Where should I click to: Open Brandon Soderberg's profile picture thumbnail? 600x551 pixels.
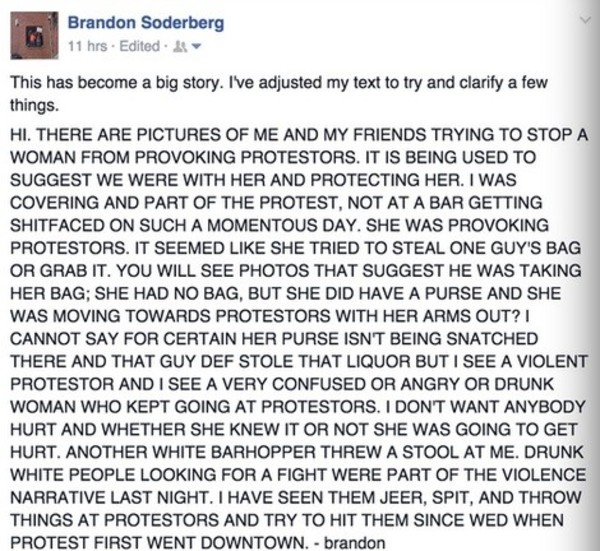pos(34,36)
